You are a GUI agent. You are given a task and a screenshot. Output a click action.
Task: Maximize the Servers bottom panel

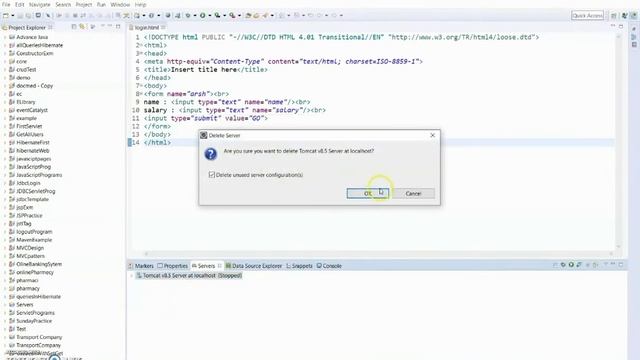621,265
